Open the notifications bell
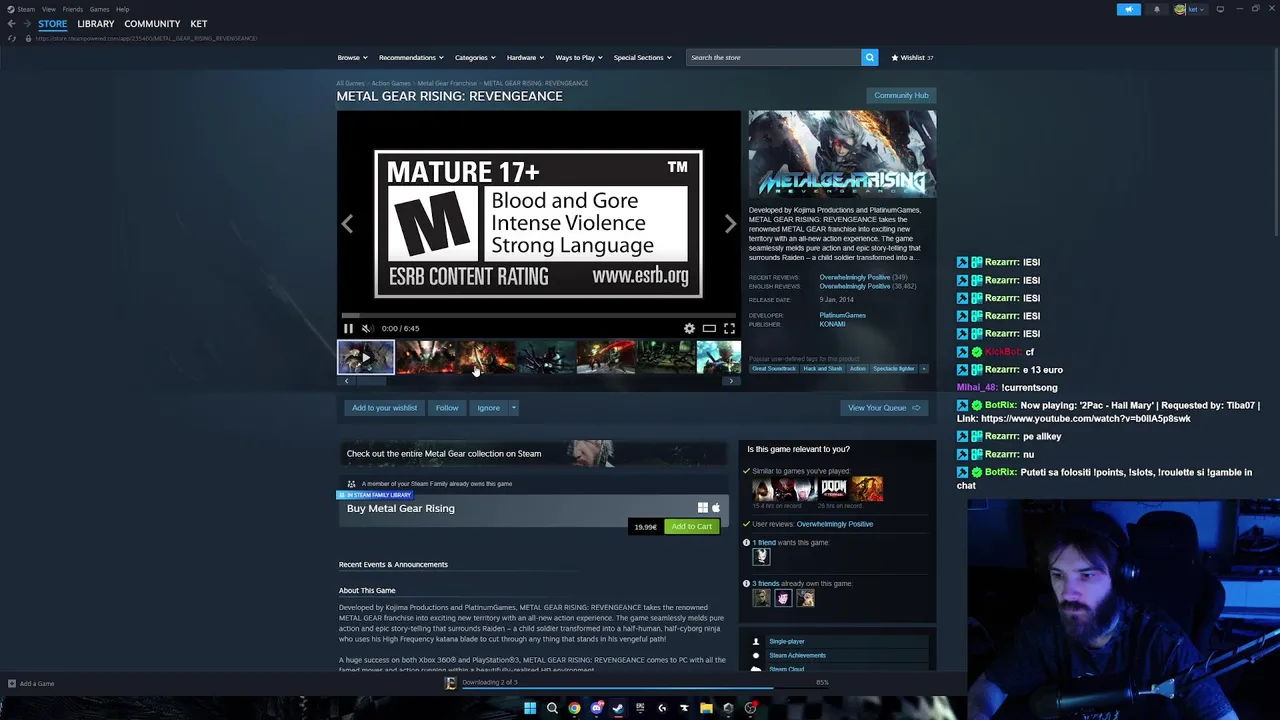 coord(1157,9)
